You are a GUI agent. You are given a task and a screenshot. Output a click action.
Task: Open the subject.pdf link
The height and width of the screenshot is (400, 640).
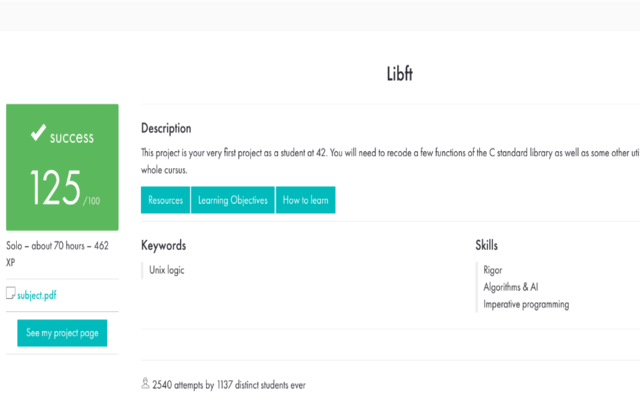click(37, 295)
